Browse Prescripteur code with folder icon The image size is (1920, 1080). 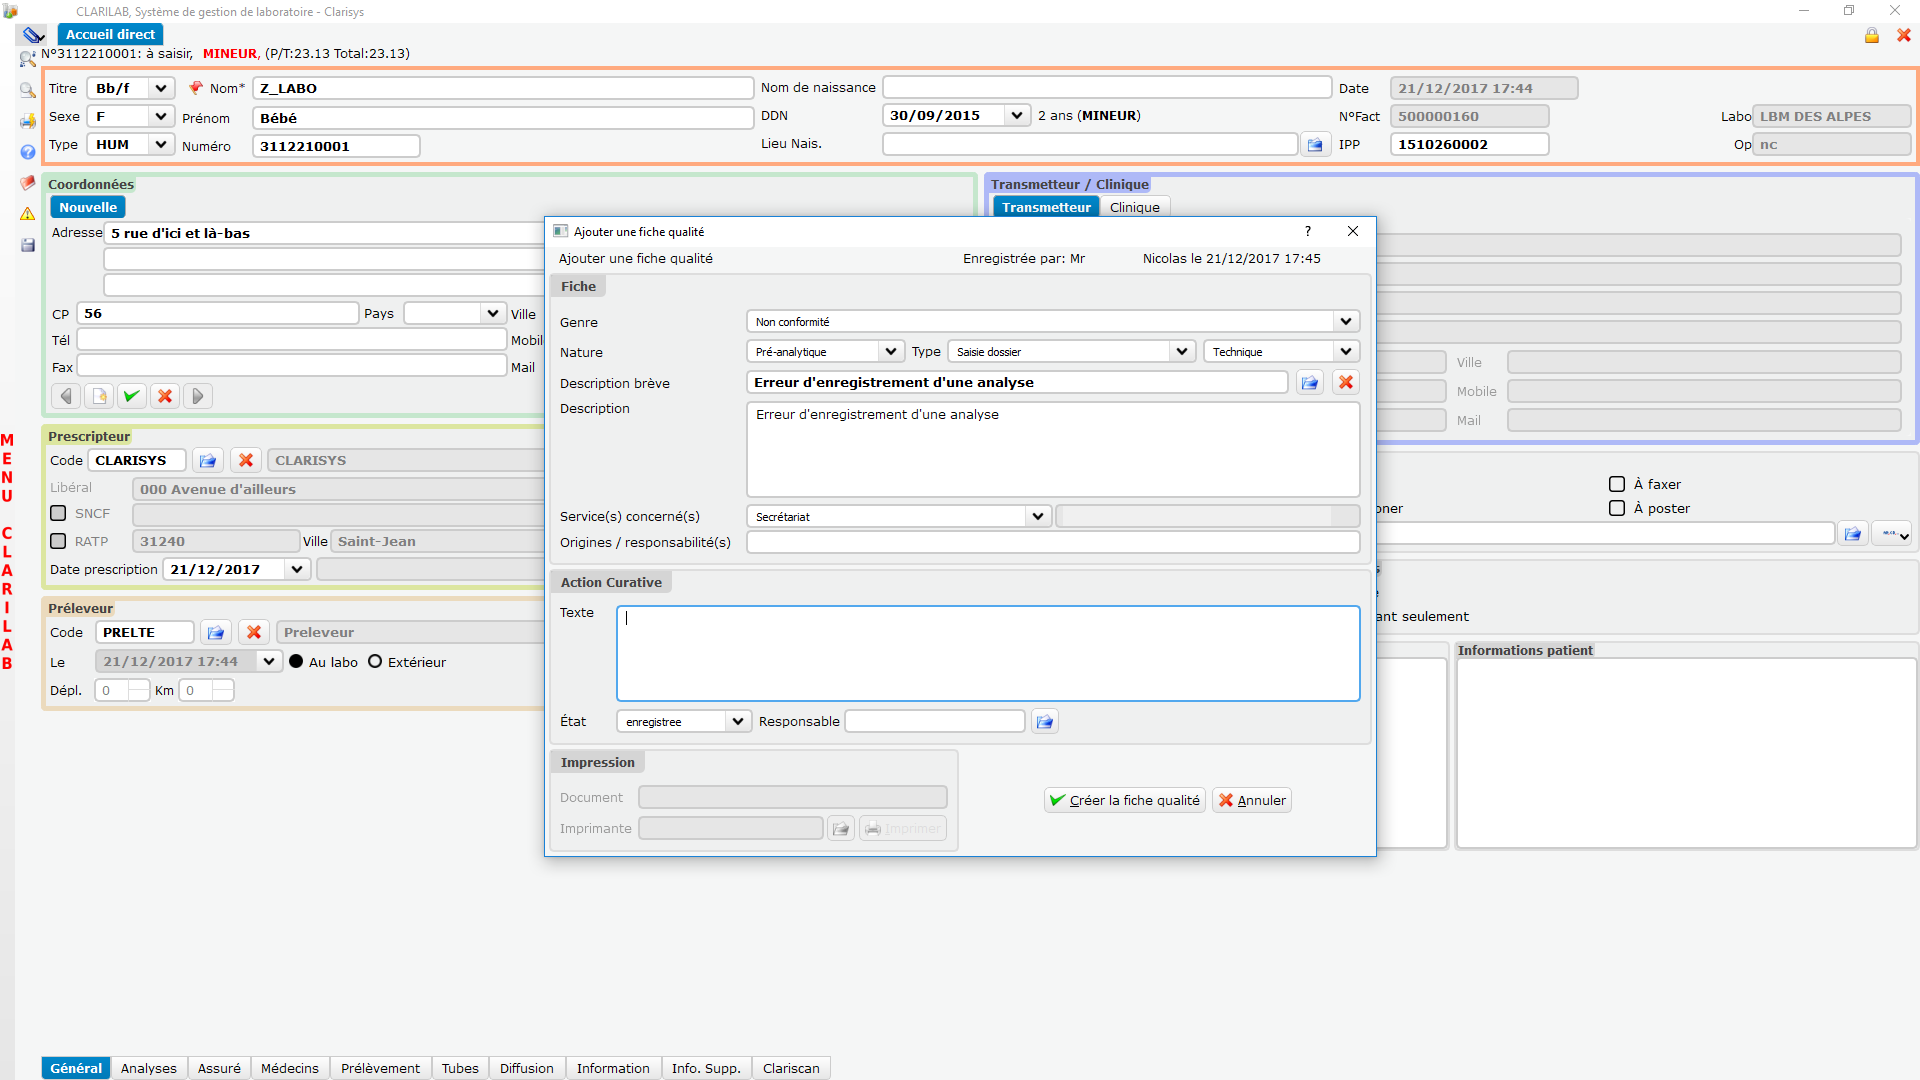pos(208,461)
